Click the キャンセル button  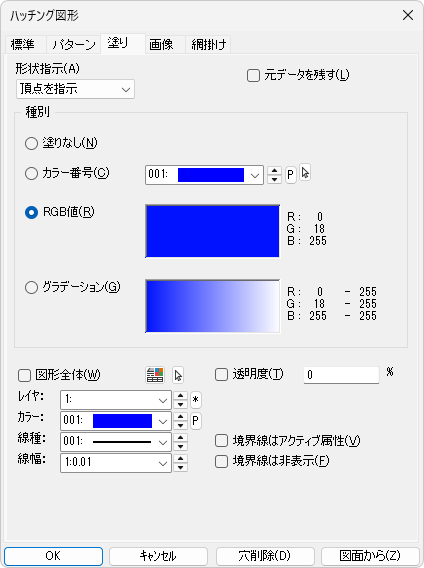(158, 556)
